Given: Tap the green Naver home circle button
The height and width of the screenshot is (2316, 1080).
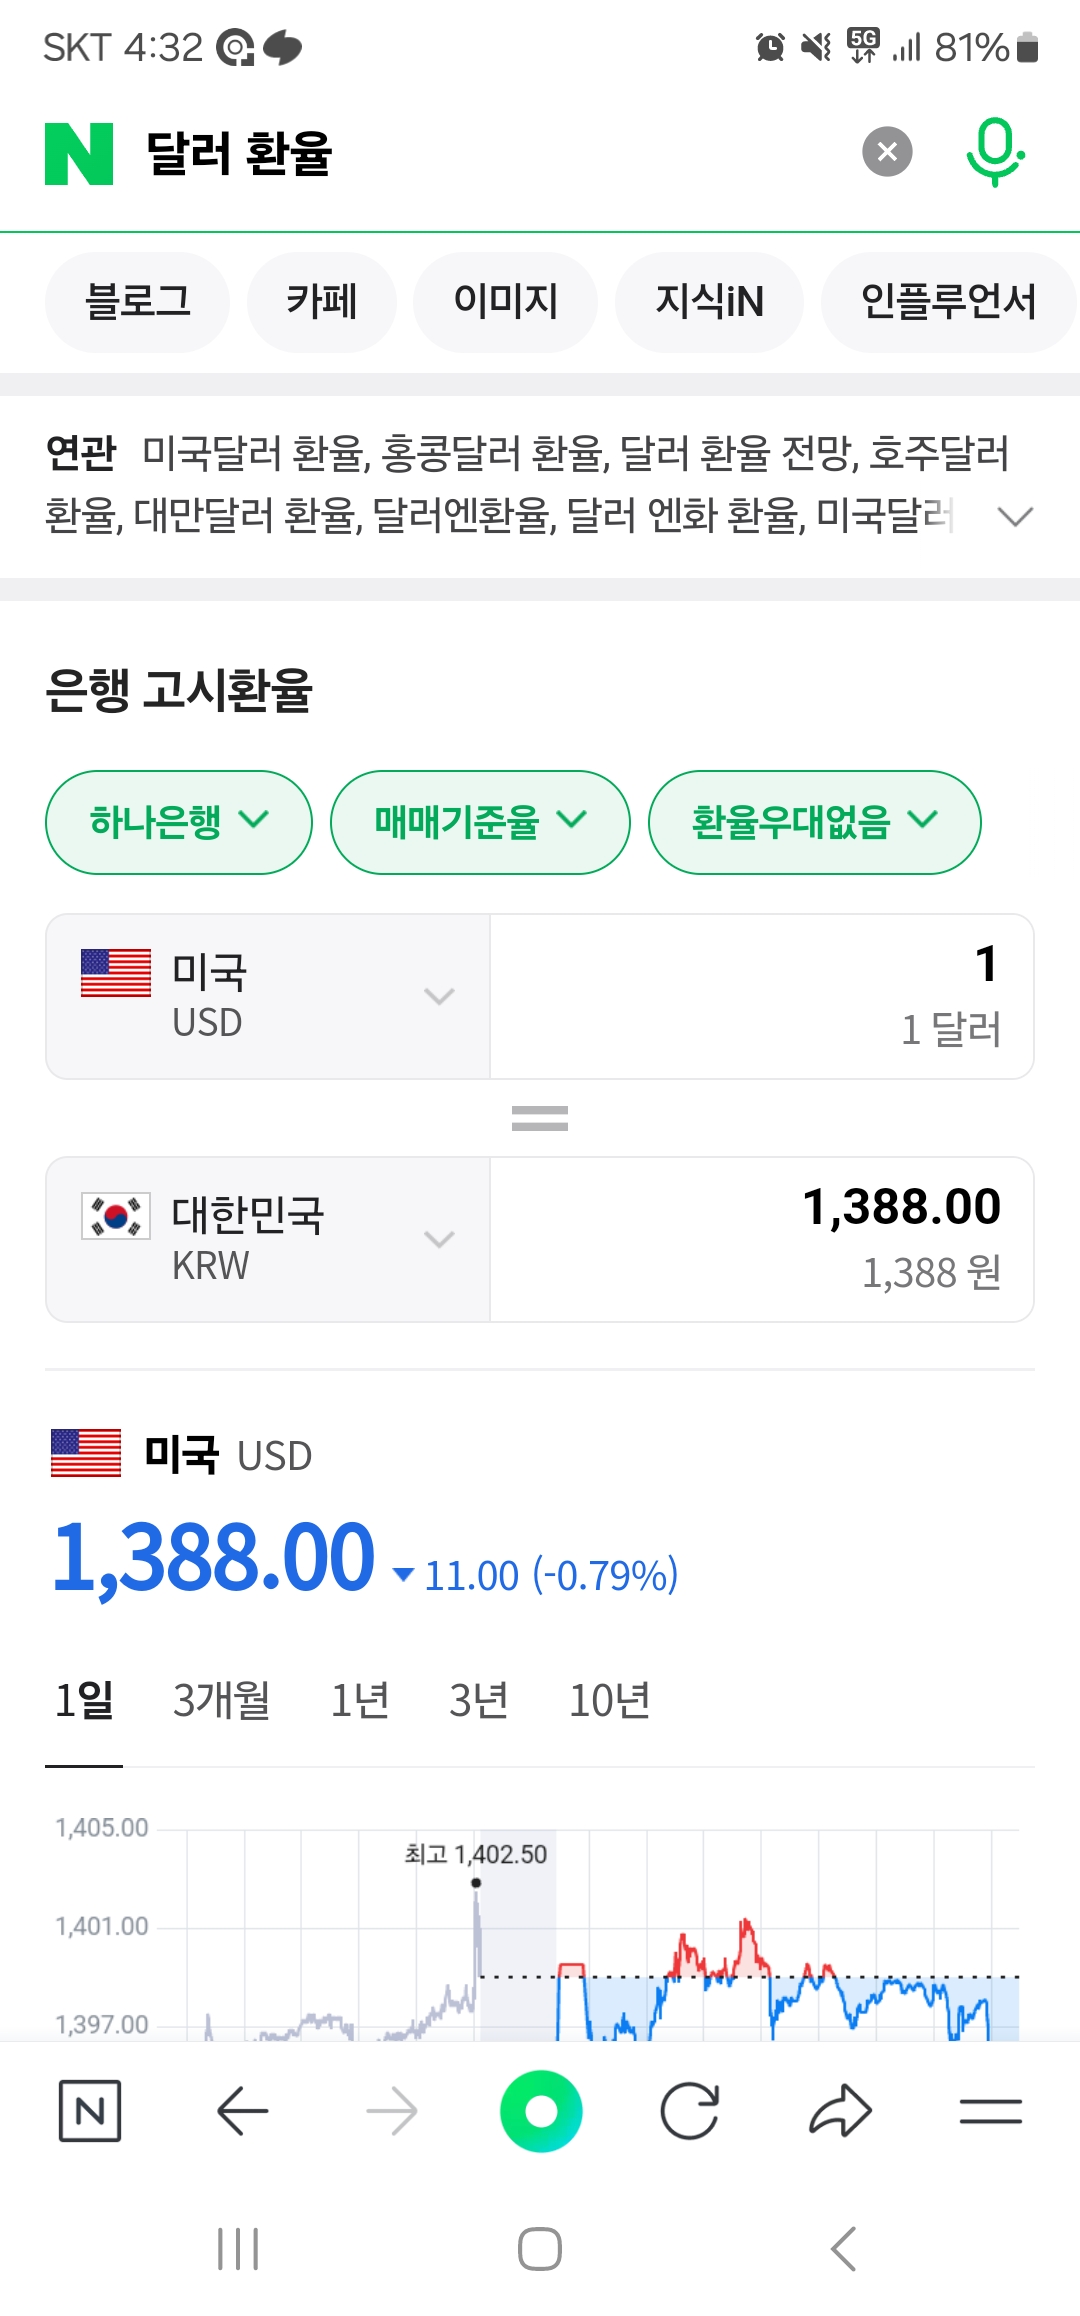Looking at the screenshot, I should click(541, 2111).
